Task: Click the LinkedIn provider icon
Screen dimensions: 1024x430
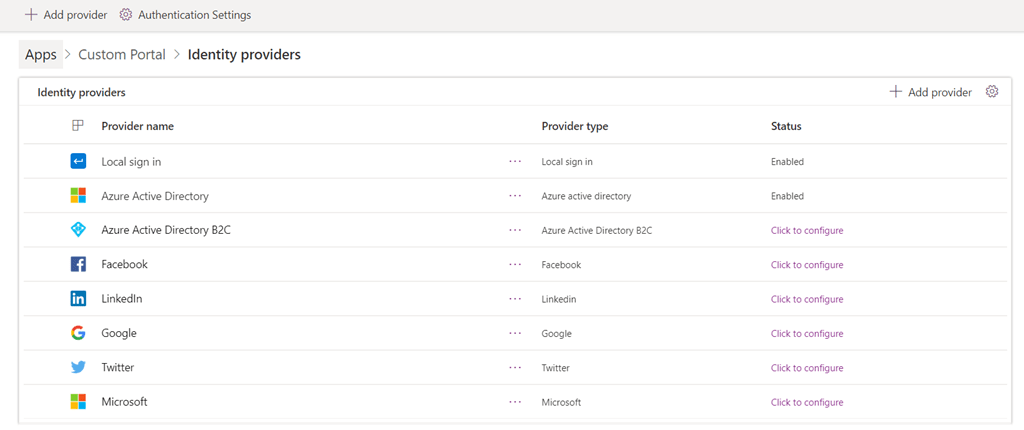Action: 78,299
